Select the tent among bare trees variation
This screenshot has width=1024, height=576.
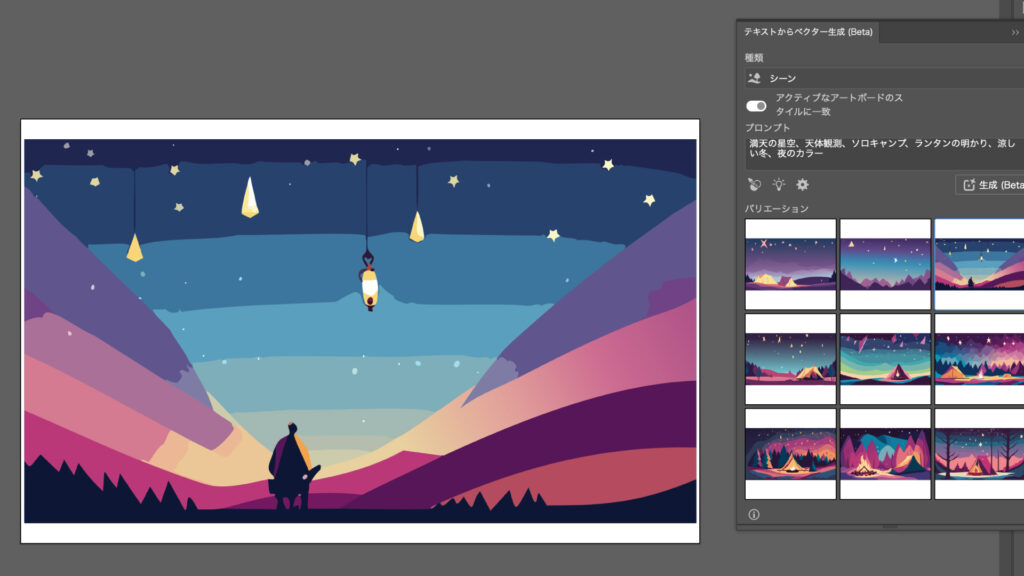click(979, 454)
